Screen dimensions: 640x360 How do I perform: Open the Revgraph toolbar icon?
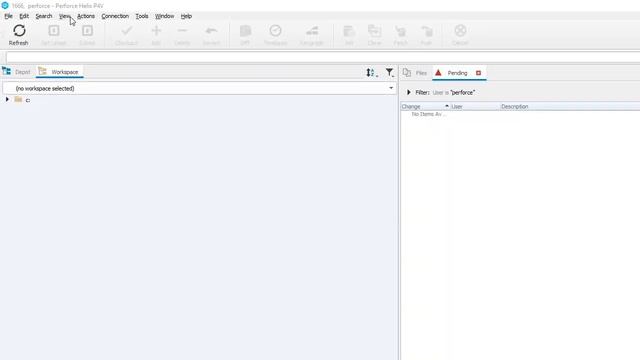point(312,31)
